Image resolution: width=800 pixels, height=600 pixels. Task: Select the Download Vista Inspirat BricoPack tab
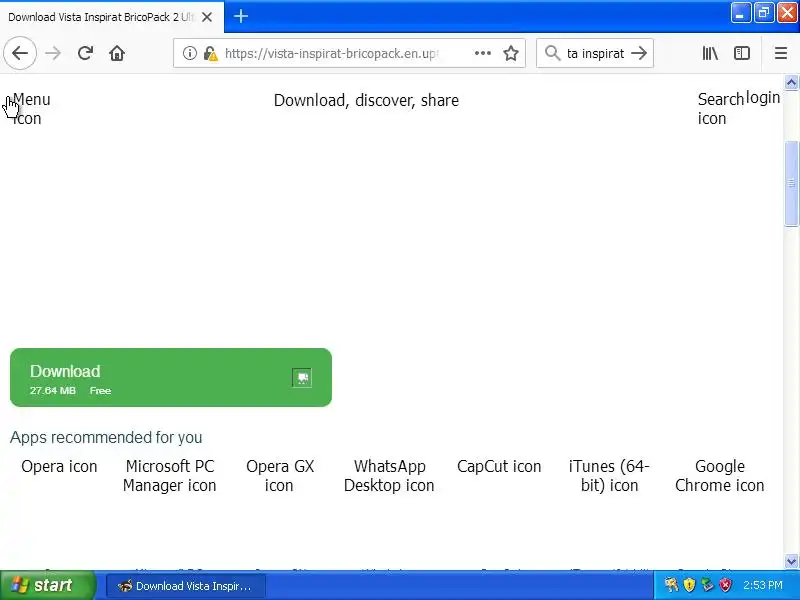pos(112,17)
